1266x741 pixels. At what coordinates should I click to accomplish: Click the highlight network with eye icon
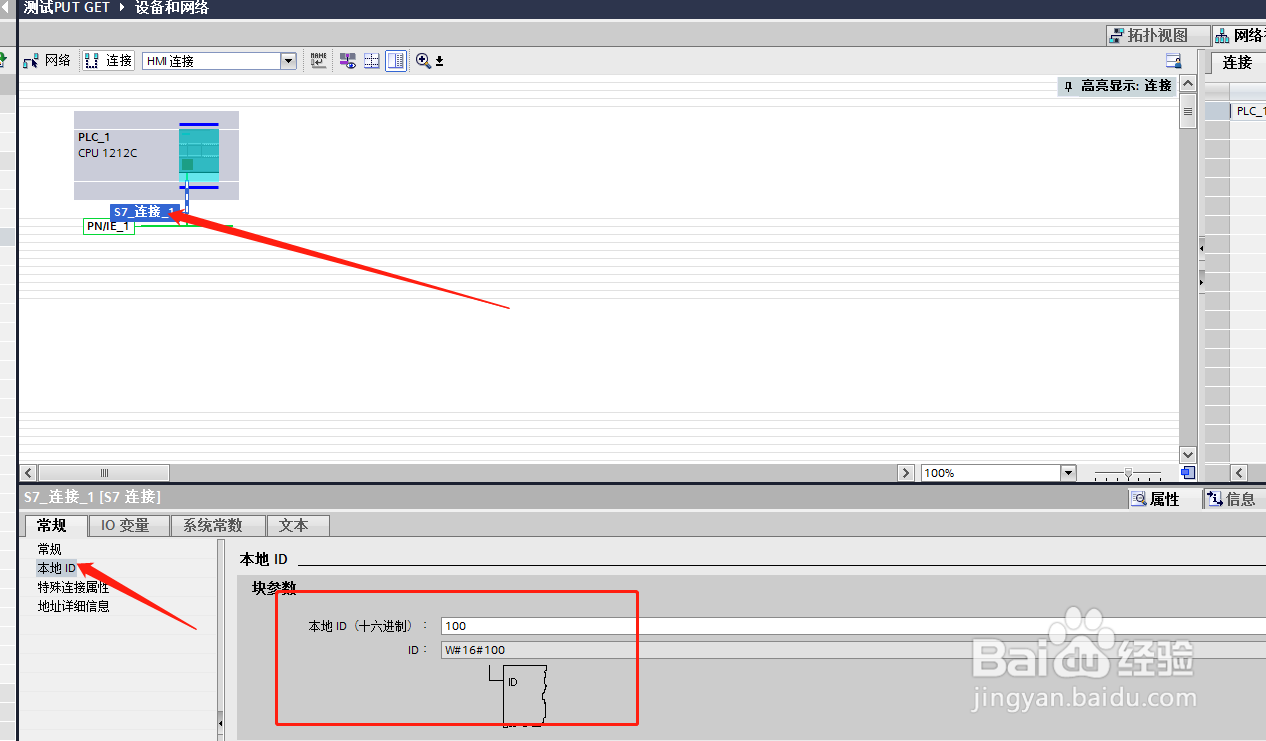click(347, 61)
